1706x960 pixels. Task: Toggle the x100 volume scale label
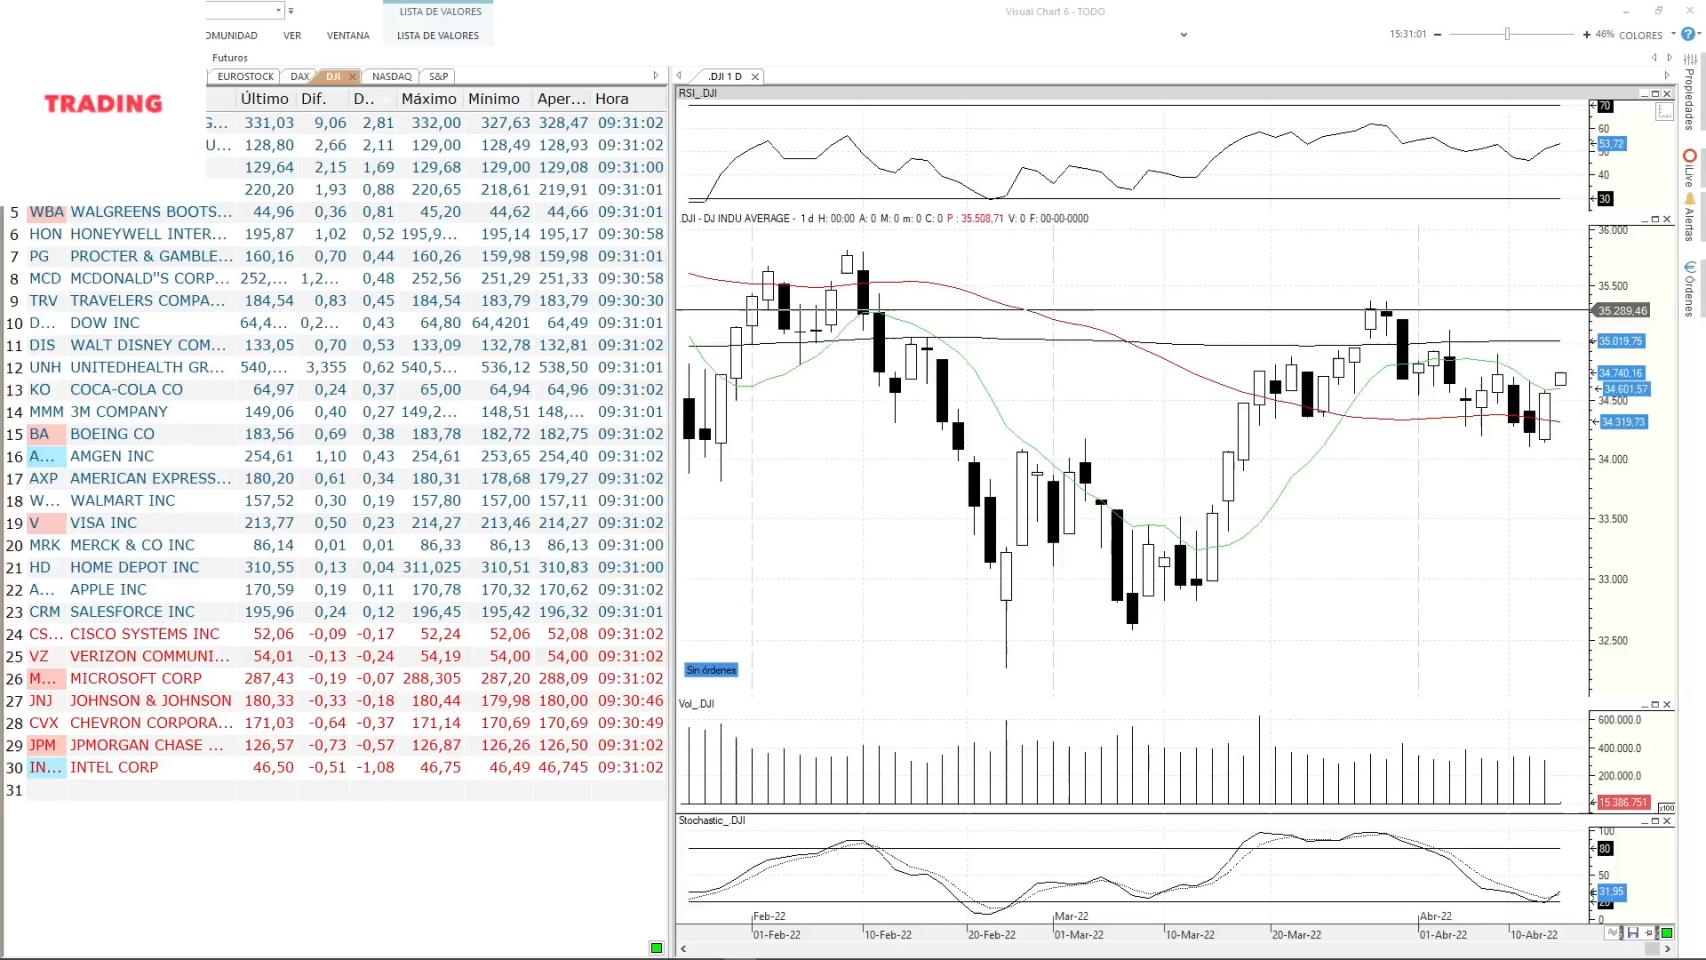1666,807
